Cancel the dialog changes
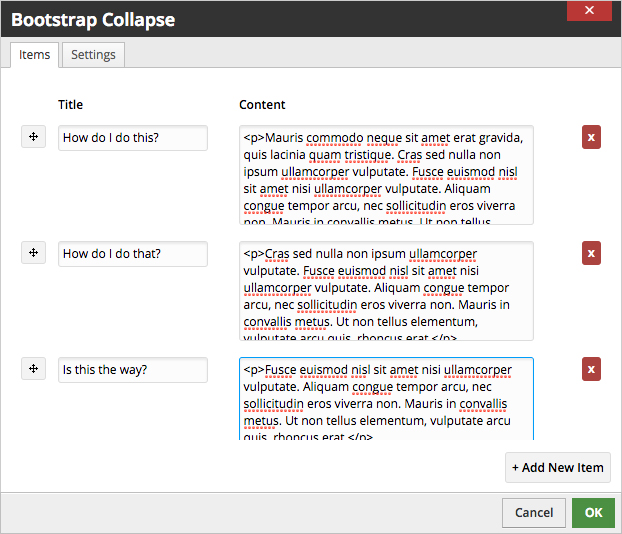Screen dimensions: 622x534 (534, 513)
